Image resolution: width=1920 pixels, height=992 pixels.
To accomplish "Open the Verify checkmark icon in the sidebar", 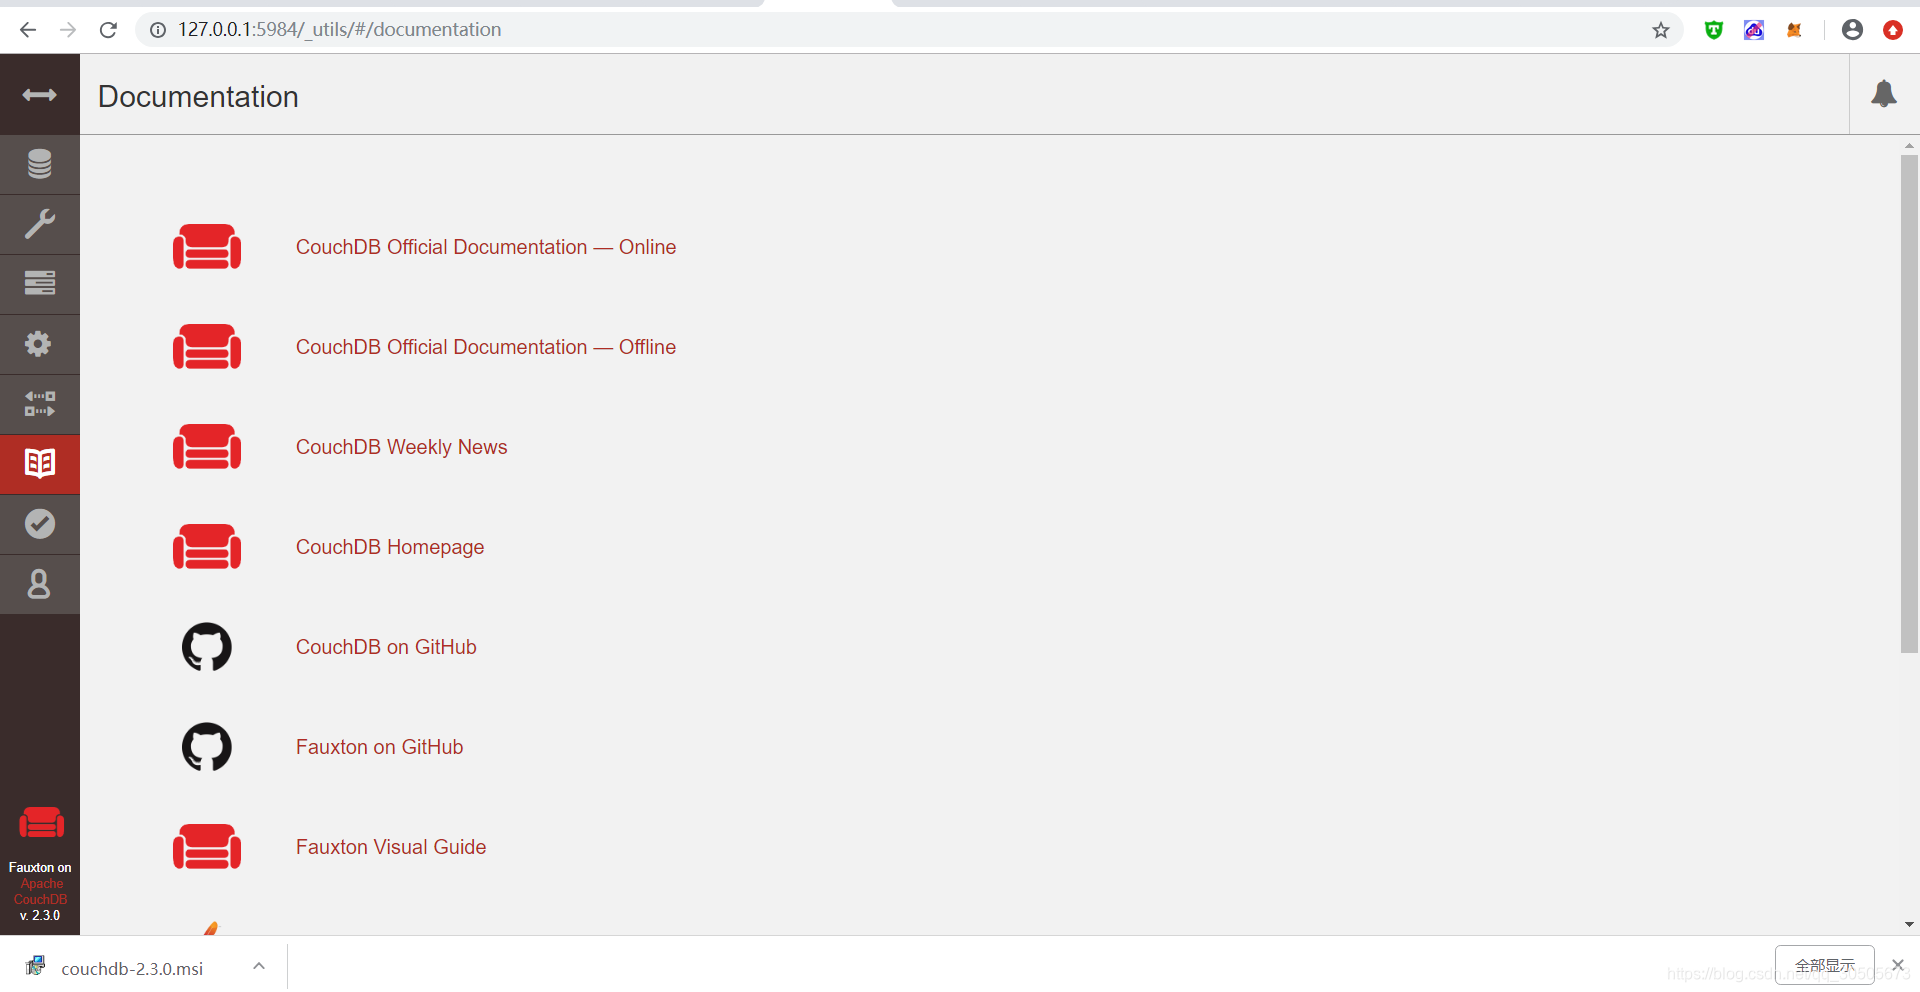I will [x=40, y=524].
